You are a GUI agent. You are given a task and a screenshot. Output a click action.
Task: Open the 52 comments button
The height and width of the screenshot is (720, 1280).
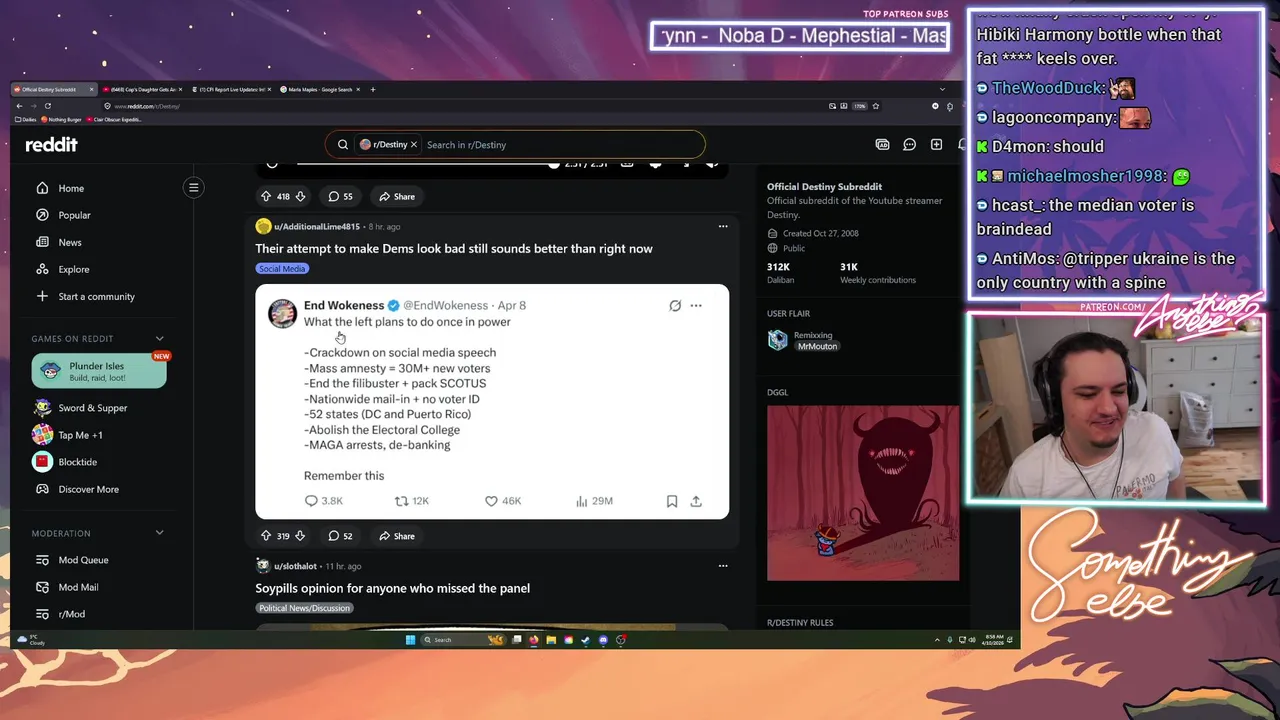tap(341, 537)
